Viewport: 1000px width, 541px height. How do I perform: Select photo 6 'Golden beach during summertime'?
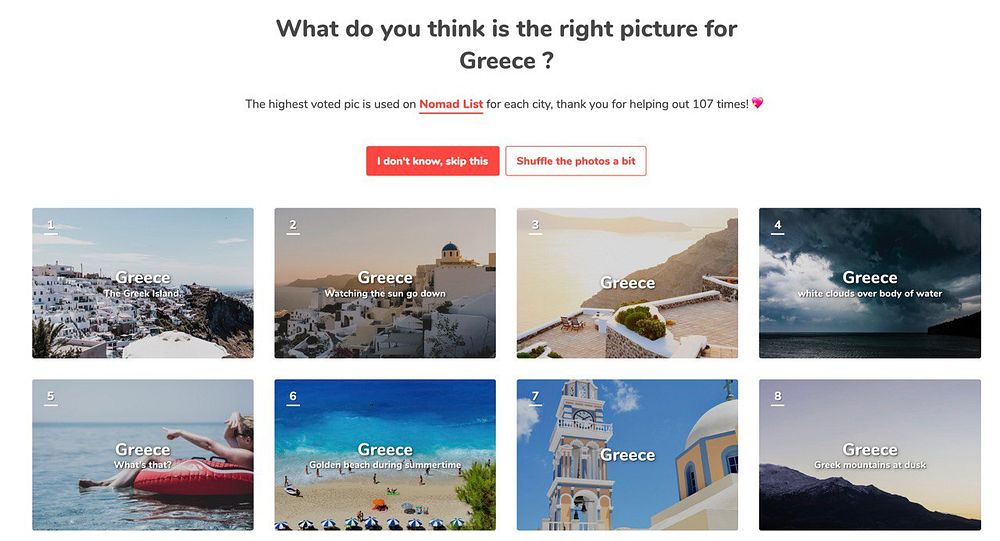(385, 455)
